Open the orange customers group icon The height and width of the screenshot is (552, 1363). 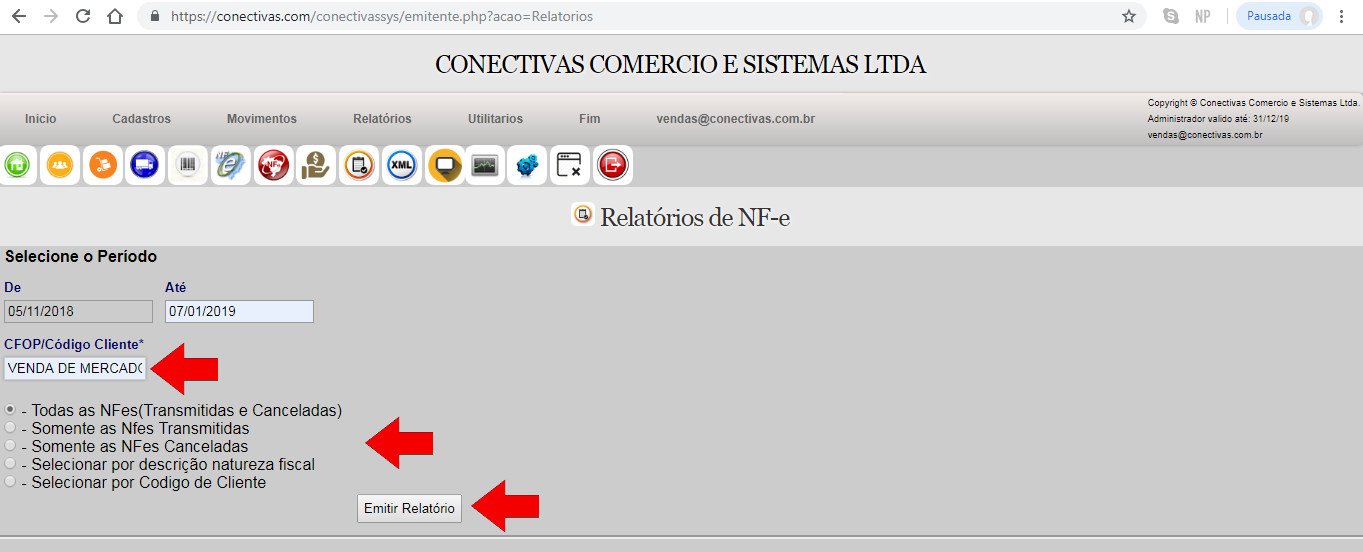pos(60,165)
